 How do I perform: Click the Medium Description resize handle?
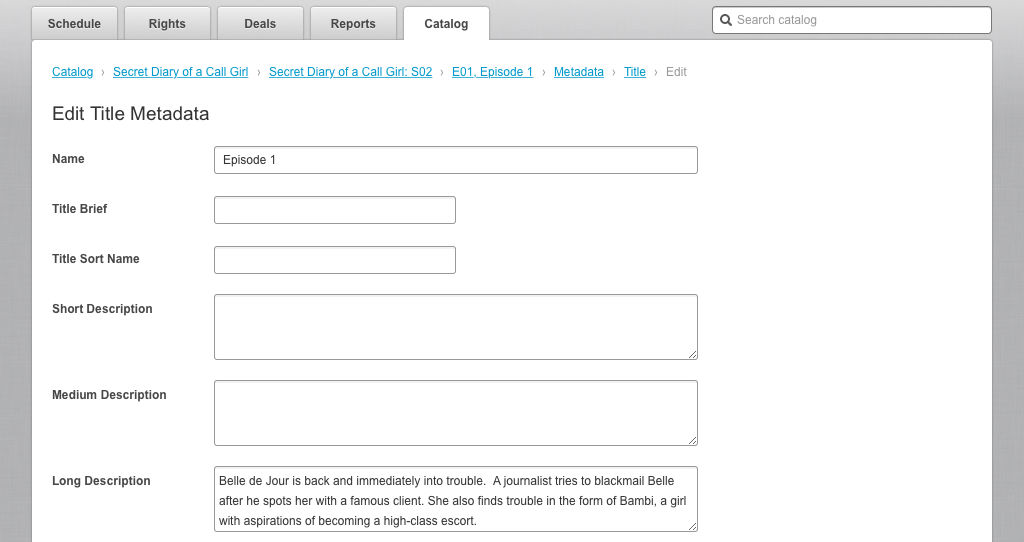(x=692, y=440)
